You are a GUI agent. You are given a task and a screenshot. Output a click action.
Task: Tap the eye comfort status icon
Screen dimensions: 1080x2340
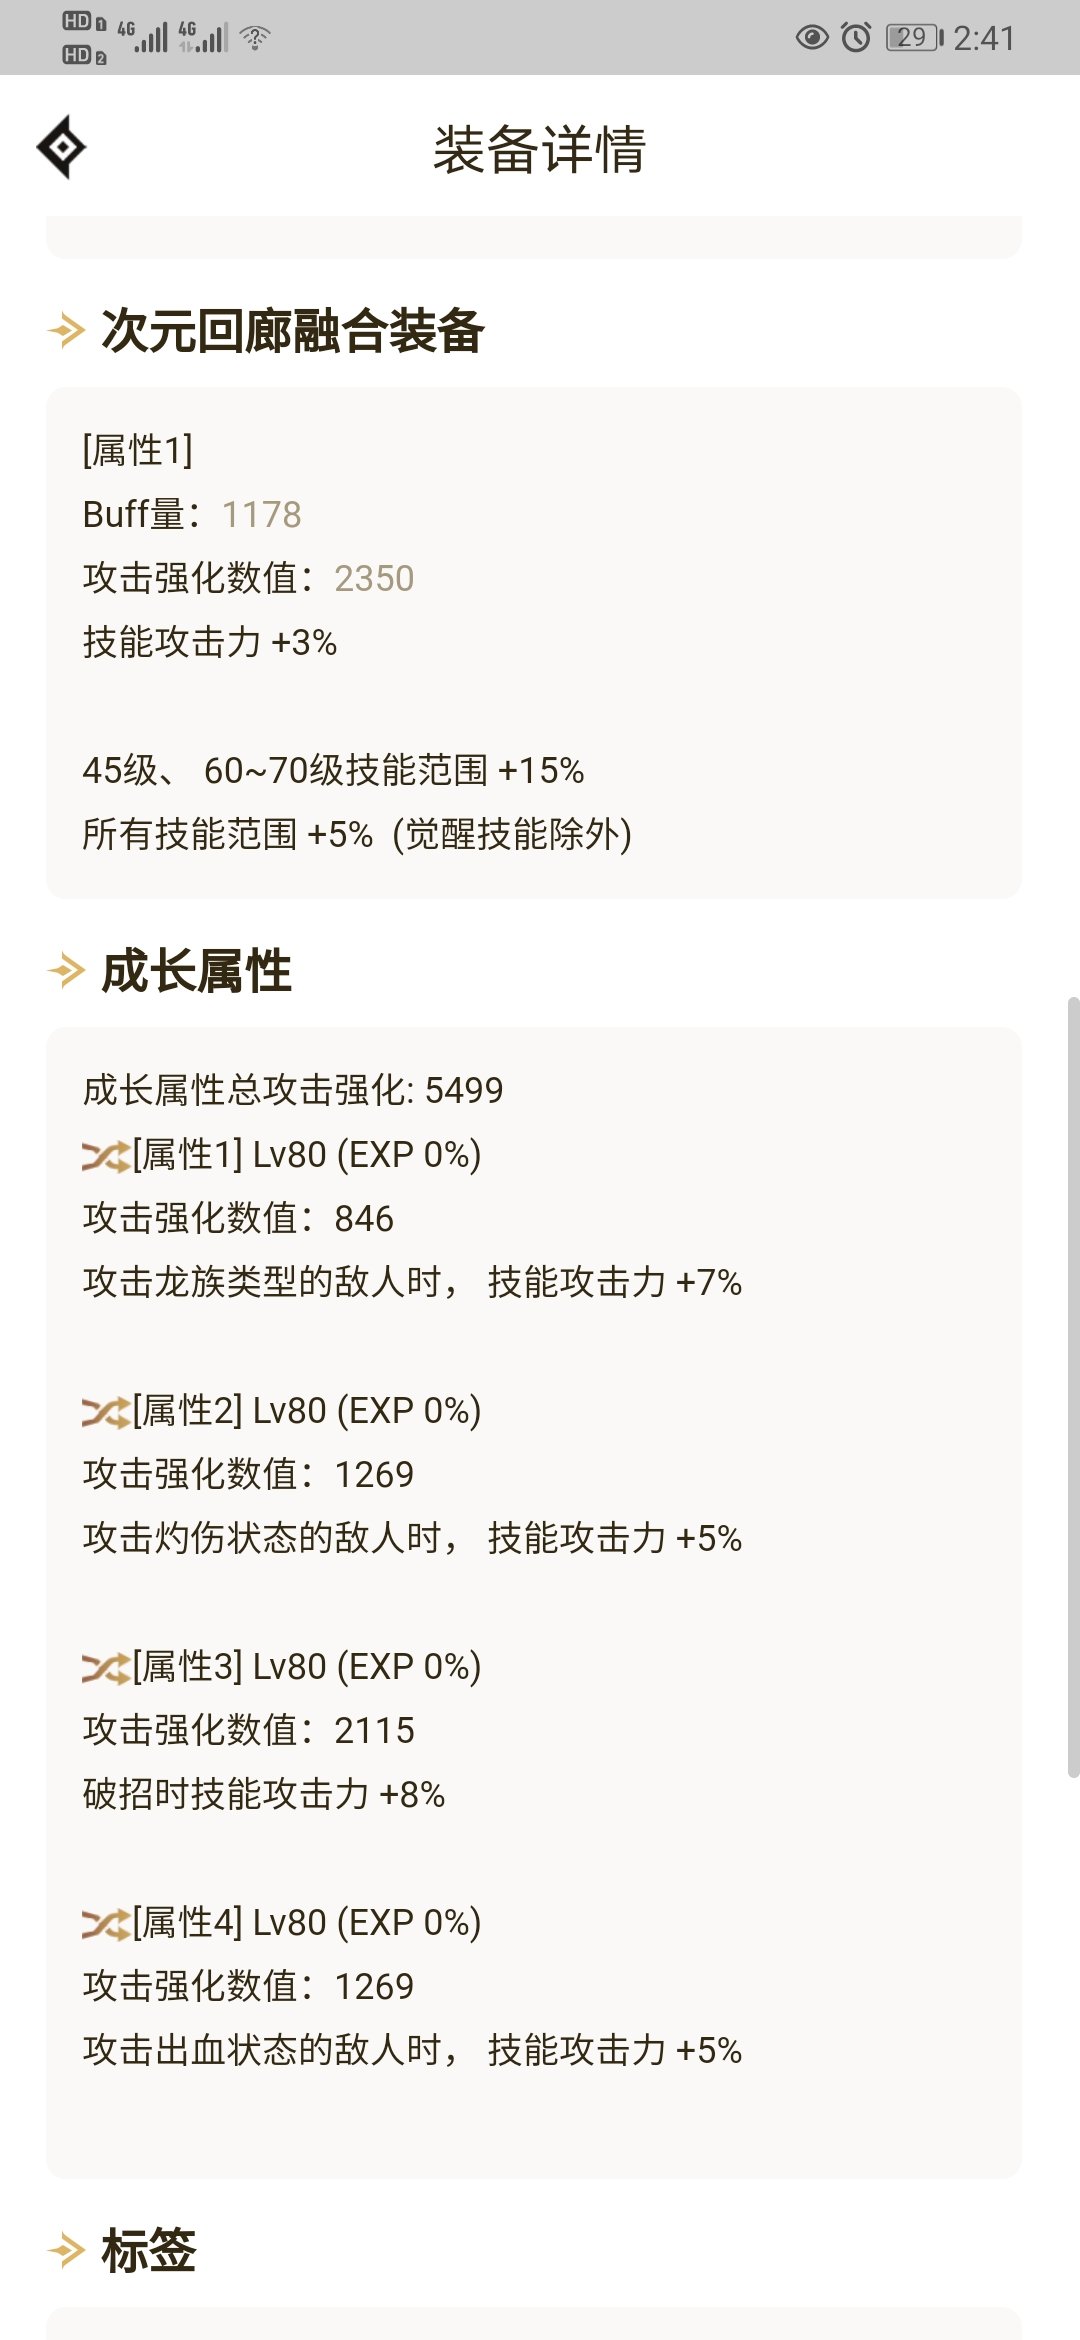coord(811,38)
